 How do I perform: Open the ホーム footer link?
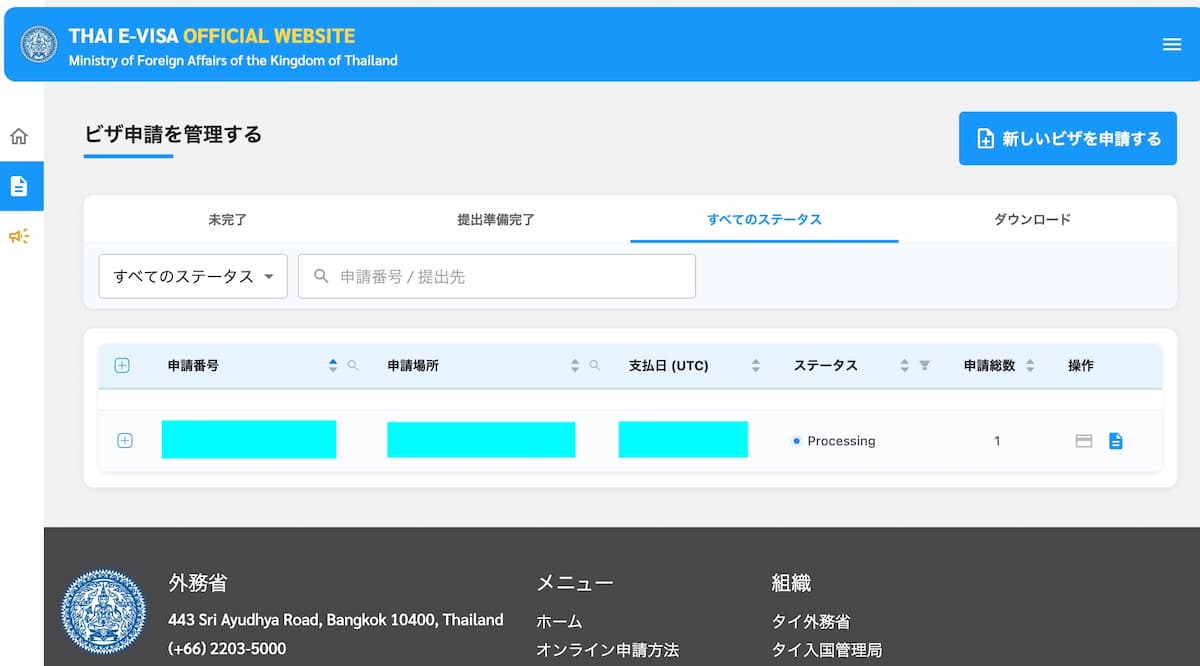pos(559,622)
